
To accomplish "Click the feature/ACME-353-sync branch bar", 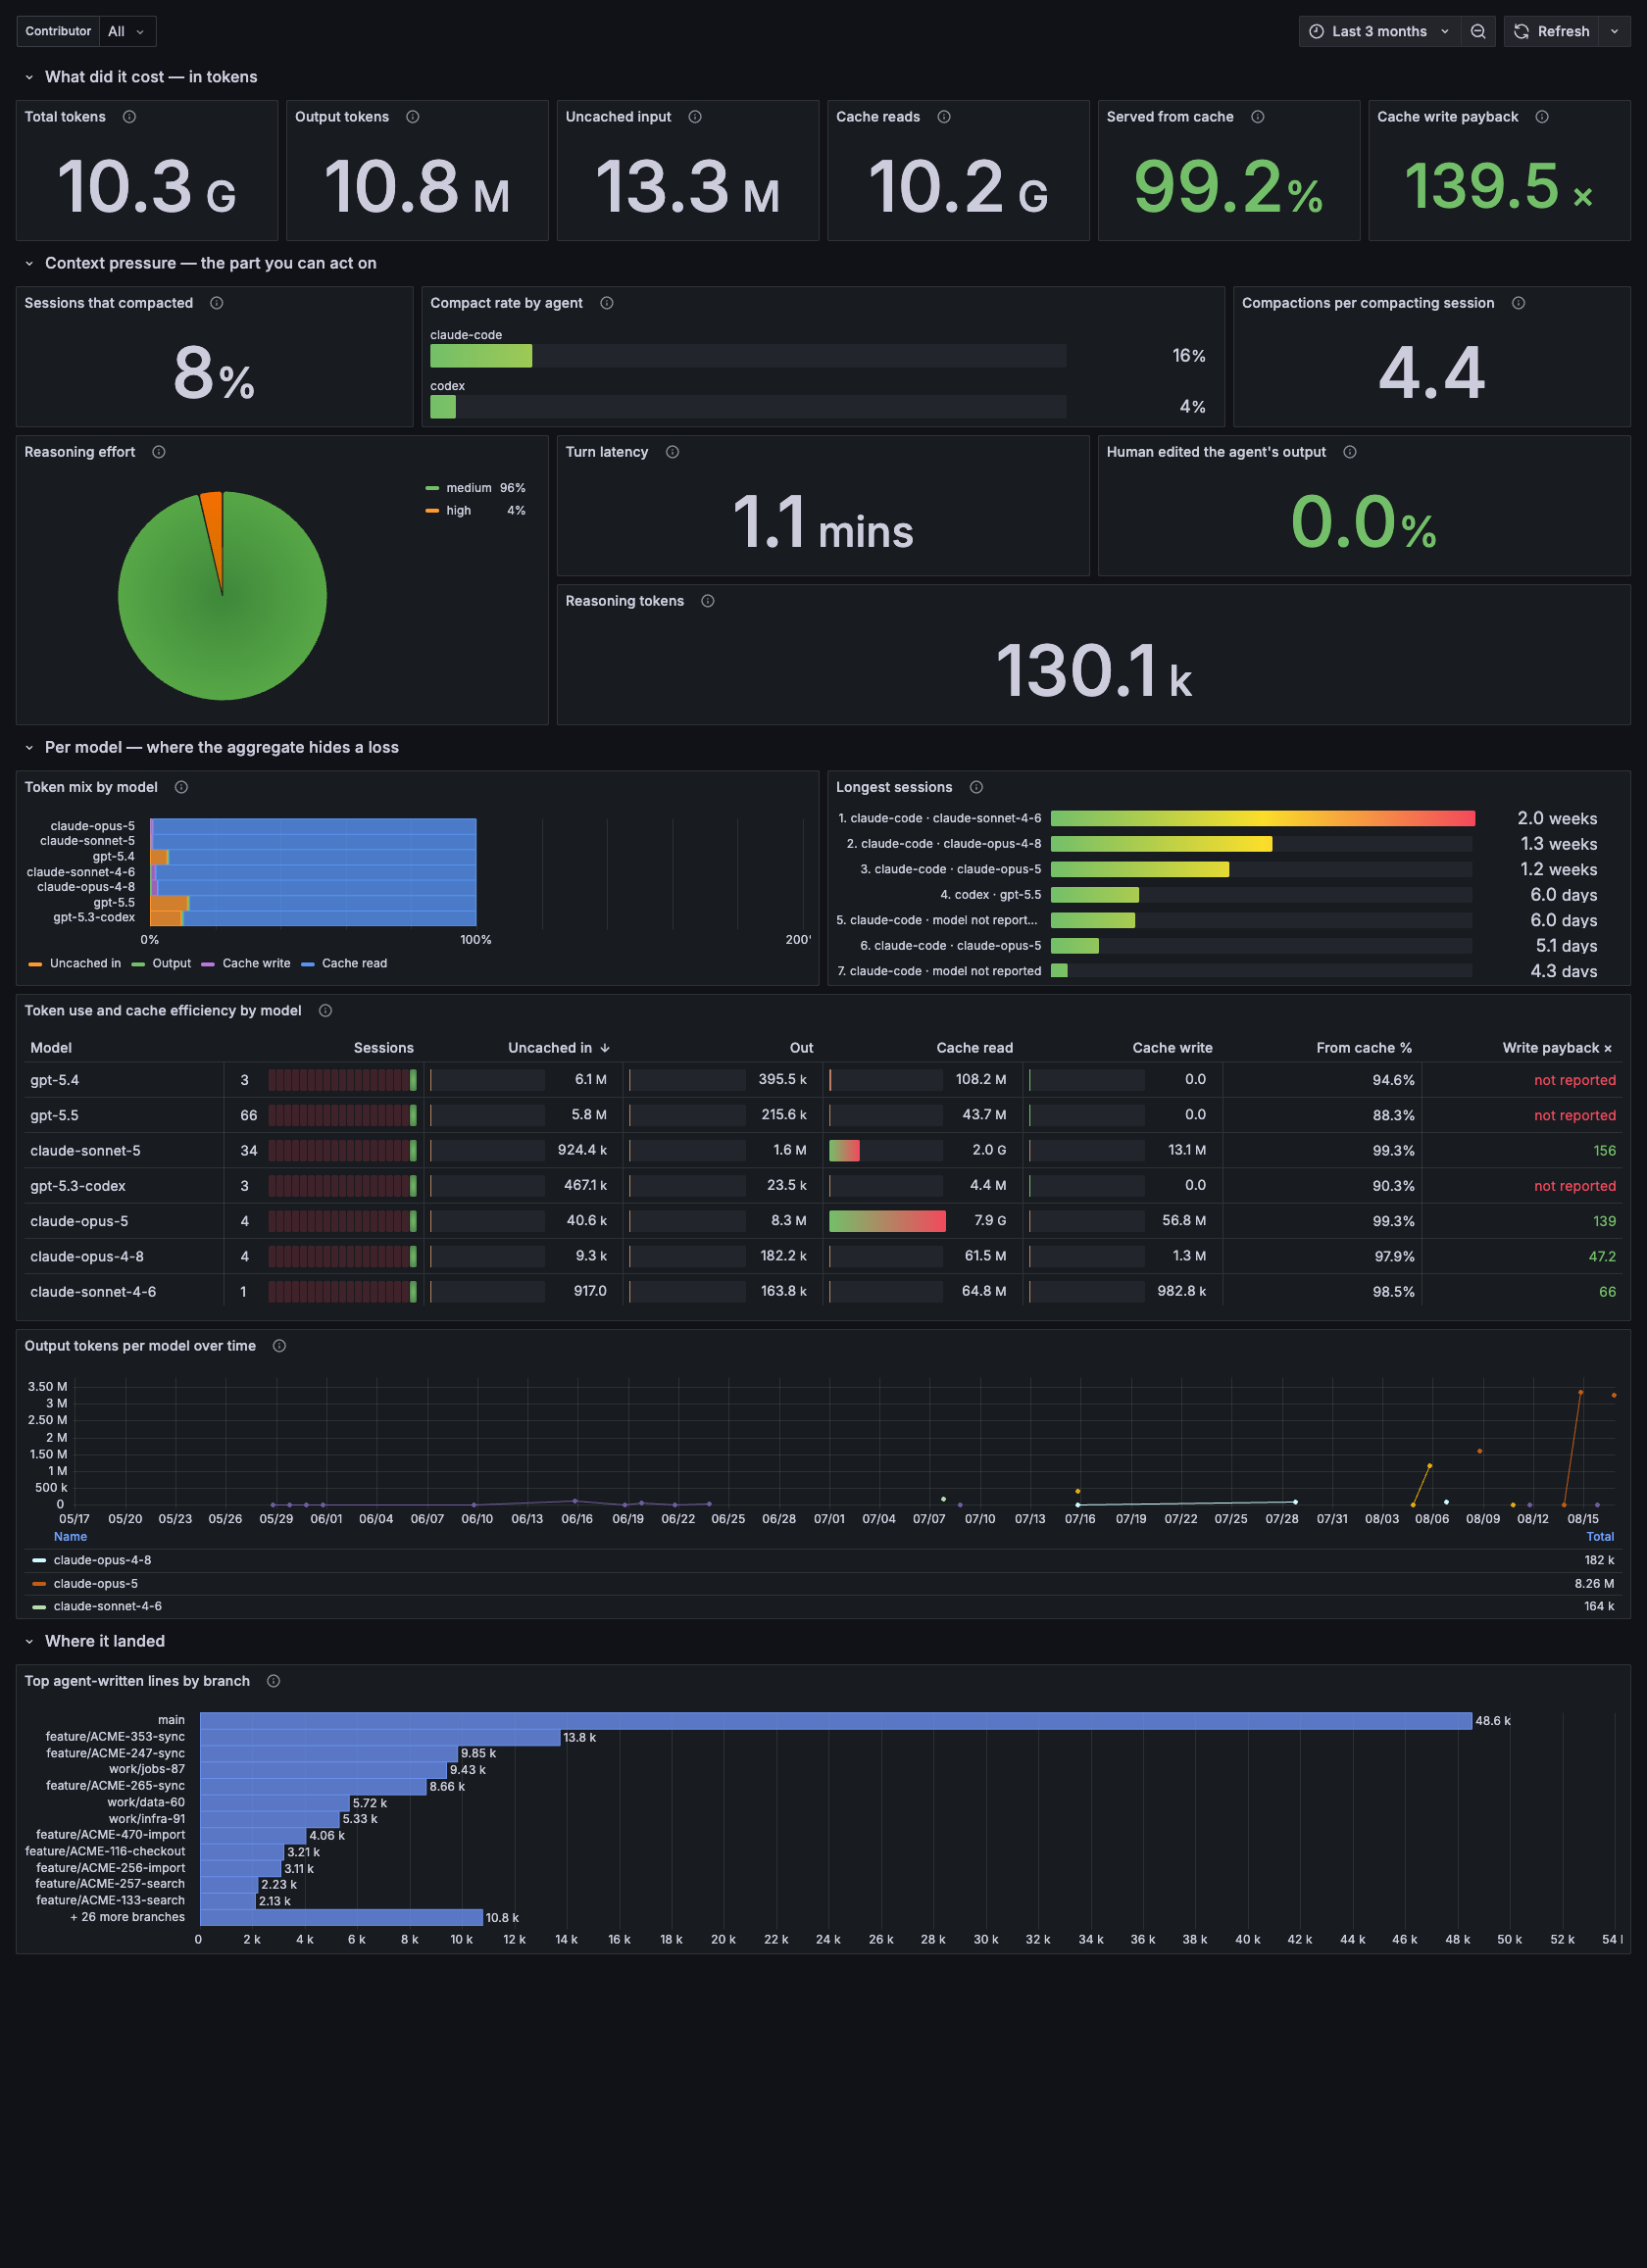I will pyautogui.click(x=380, y=1738).
